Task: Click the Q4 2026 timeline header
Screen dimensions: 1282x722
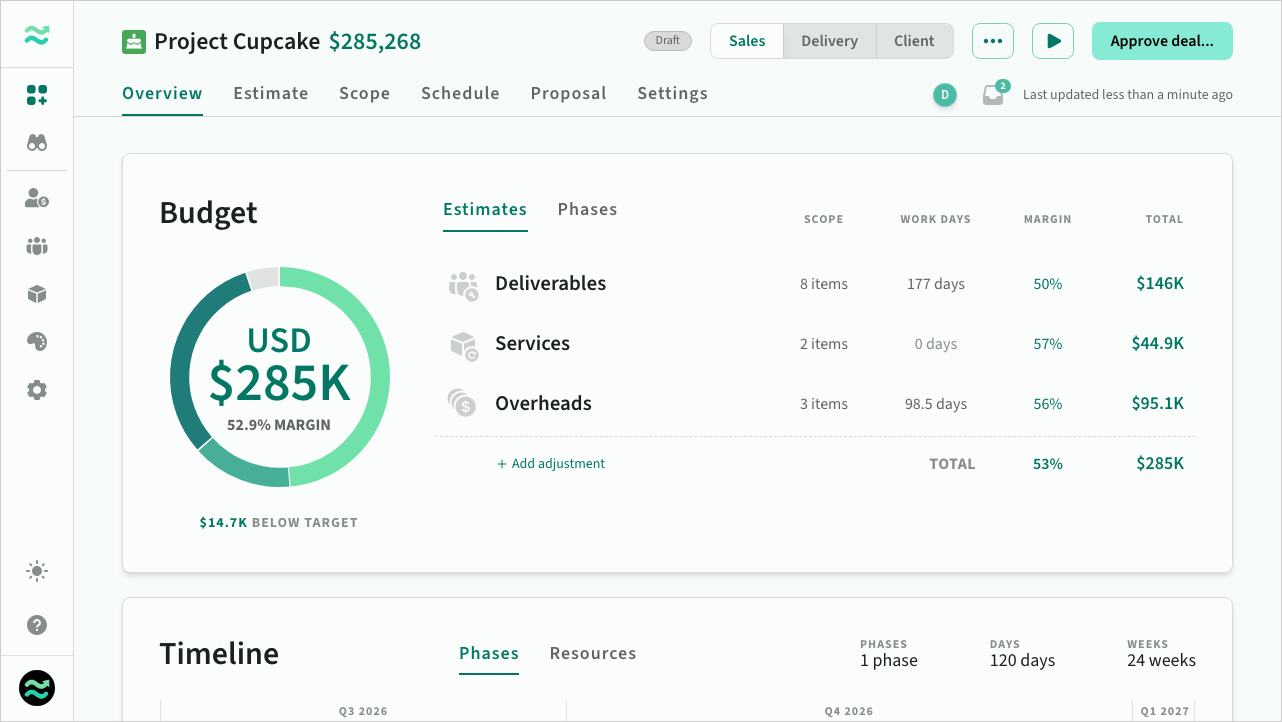Action: click(x=849, y=711)
